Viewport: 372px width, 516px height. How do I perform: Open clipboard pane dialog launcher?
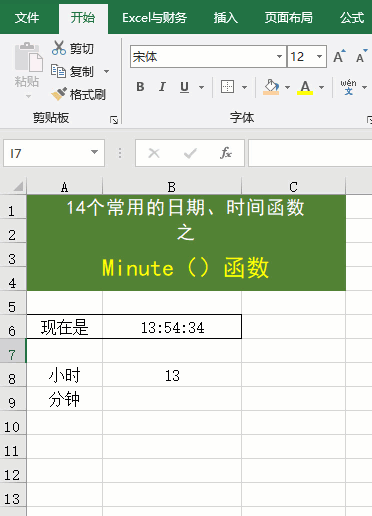click(114, 120)
